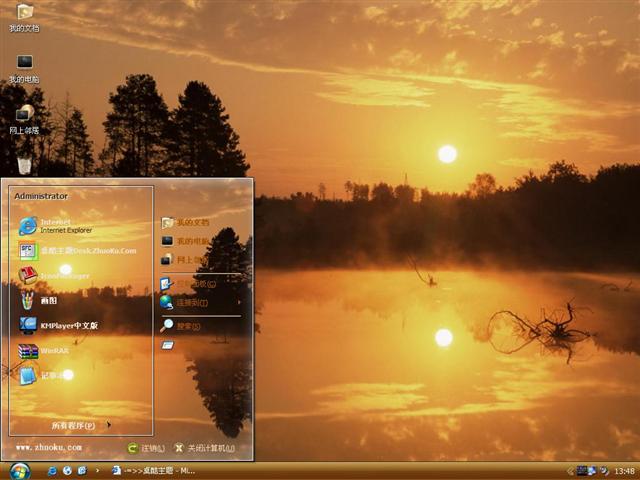Click the 关闭计算机 shutdown button

pyautogui.click(x=205, y=448)
